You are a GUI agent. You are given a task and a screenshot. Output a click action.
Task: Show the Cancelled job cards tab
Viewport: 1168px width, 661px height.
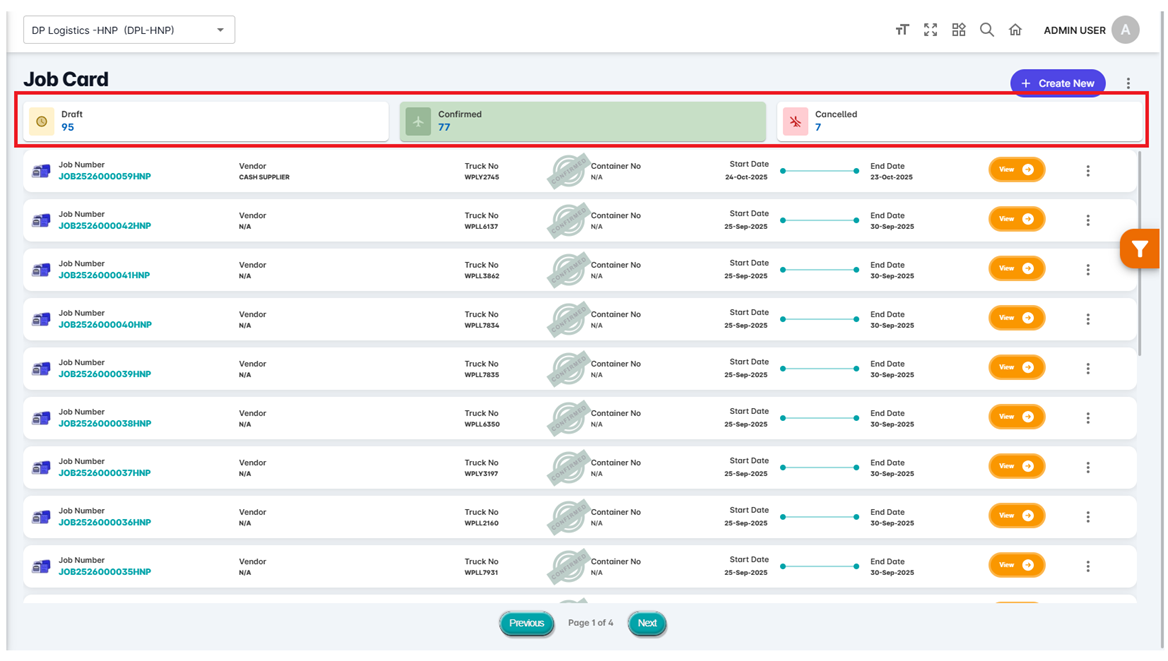(x=959, y=121)
